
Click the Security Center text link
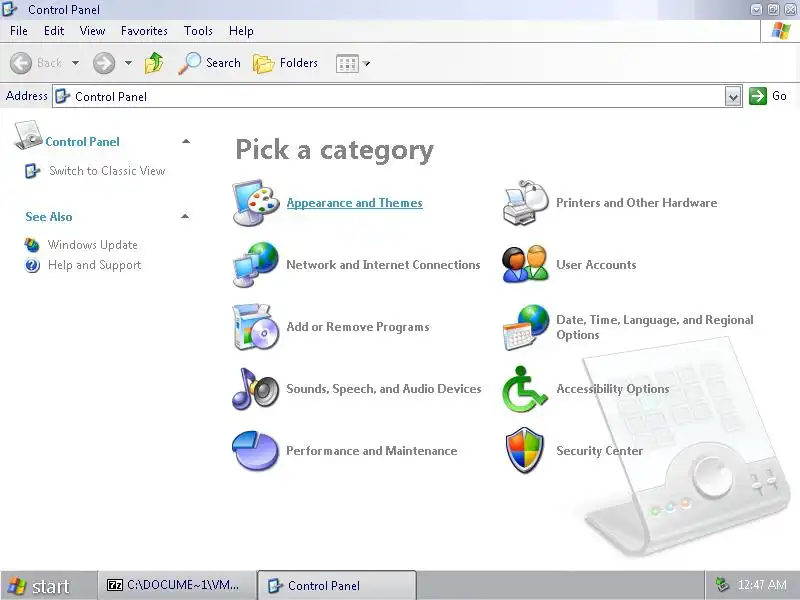(599, 451)
